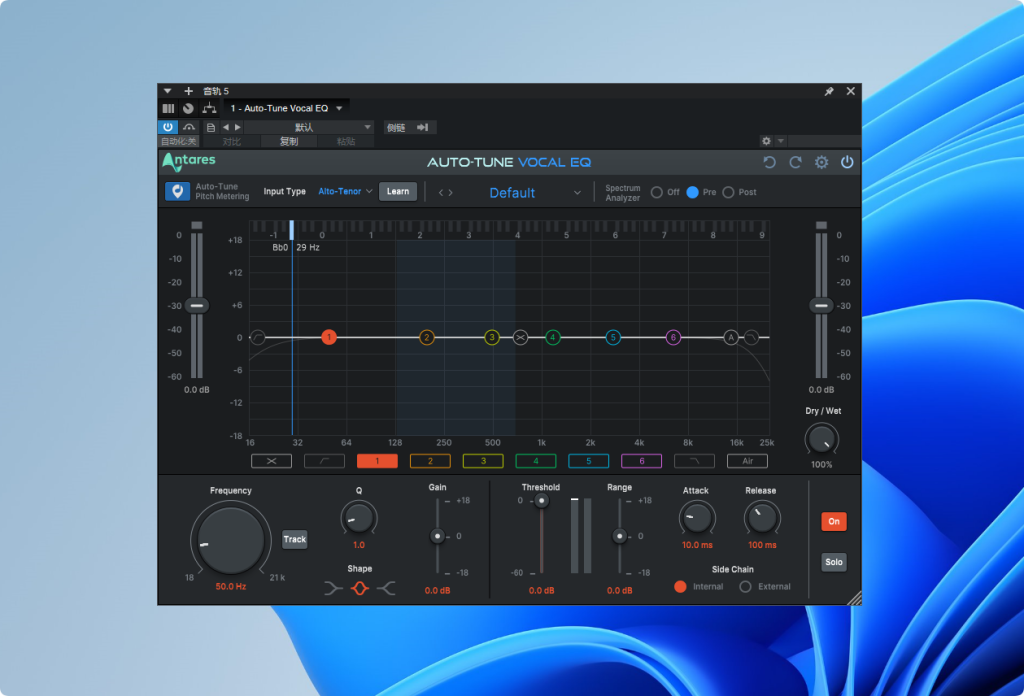The width and height of the screenshot is (1024, 696).
Task: Click the preset file document icon
Action: 210,127
